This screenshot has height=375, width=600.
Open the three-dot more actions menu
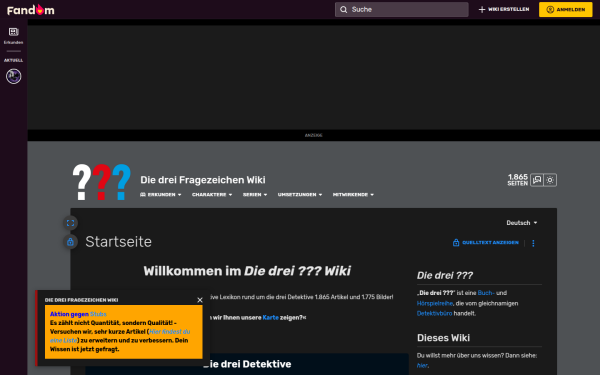(x=533, y=243)
